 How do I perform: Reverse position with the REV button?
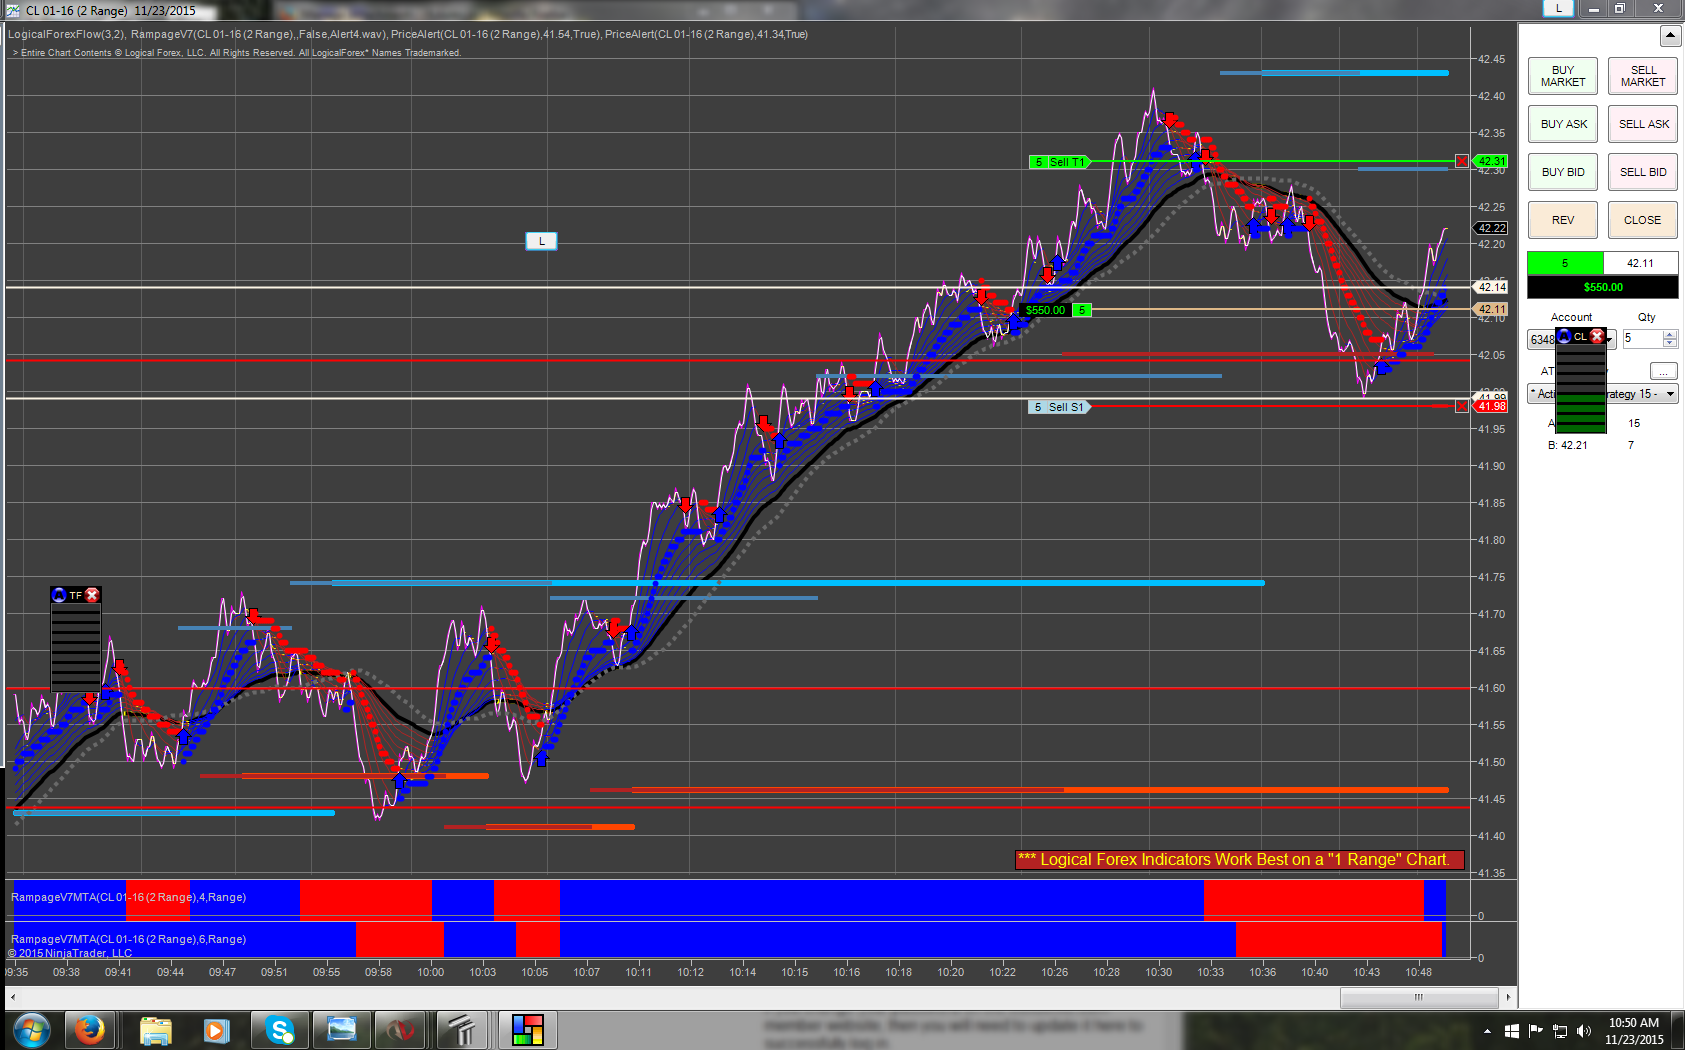tap(1563, 220)
